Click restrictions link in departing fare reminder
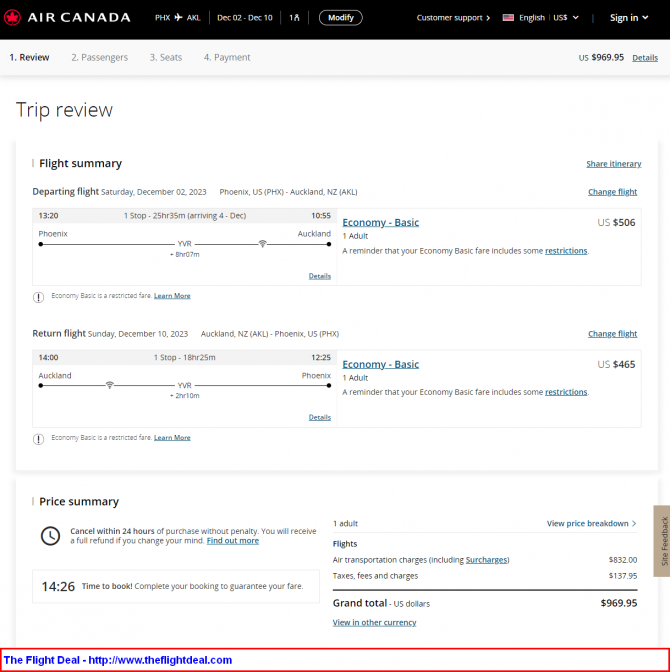Screen dimensions: 670x672 point(566,251)
